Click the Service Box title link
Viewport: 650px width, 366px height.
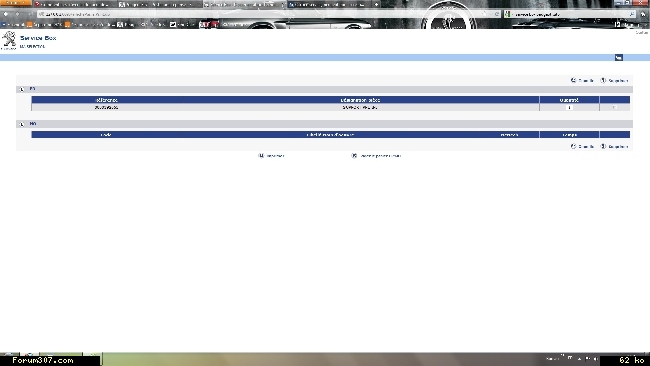tap(38, 38)
